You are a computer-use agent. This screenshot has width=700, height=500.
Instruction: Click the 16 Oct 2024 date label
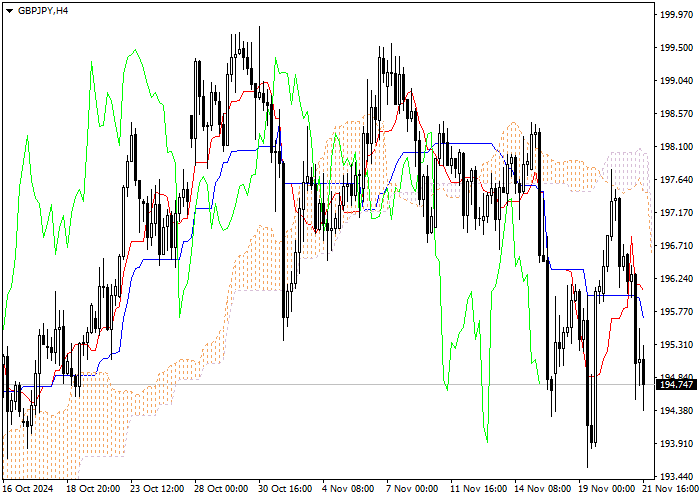coord(28,489)
